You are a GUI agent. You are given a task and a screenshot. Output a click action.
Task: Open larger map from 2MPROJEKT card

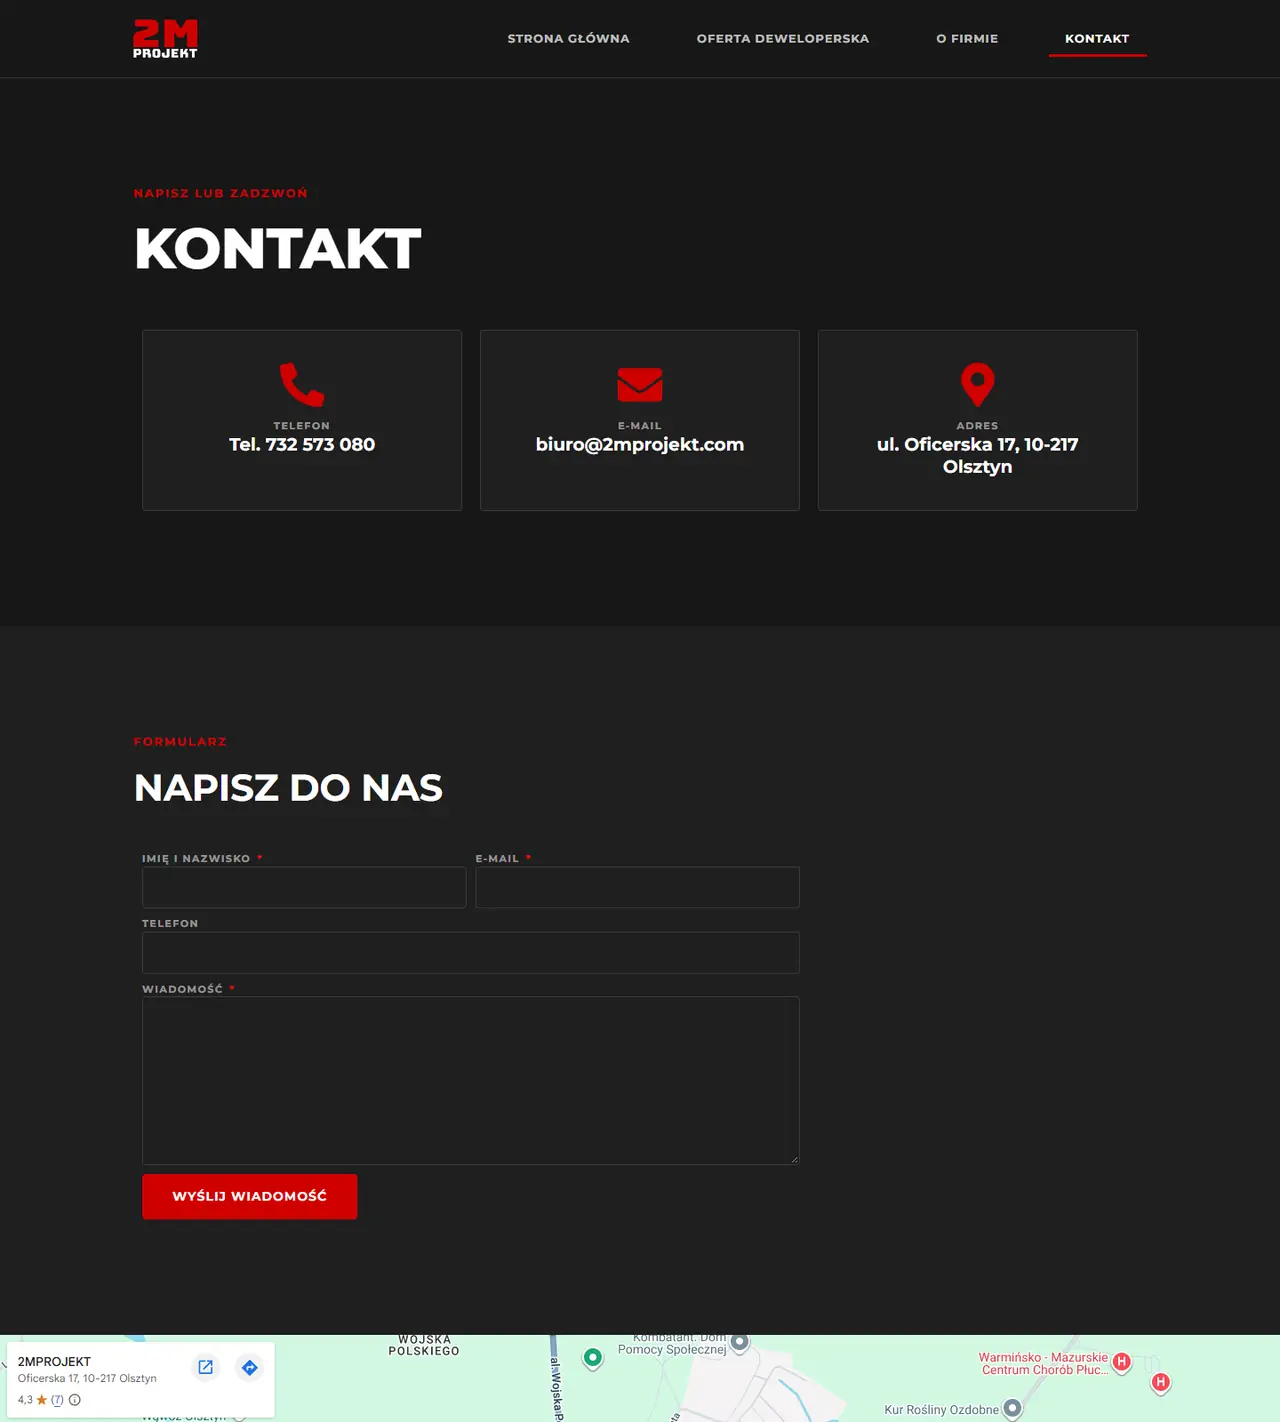(x=206, y=1367)
